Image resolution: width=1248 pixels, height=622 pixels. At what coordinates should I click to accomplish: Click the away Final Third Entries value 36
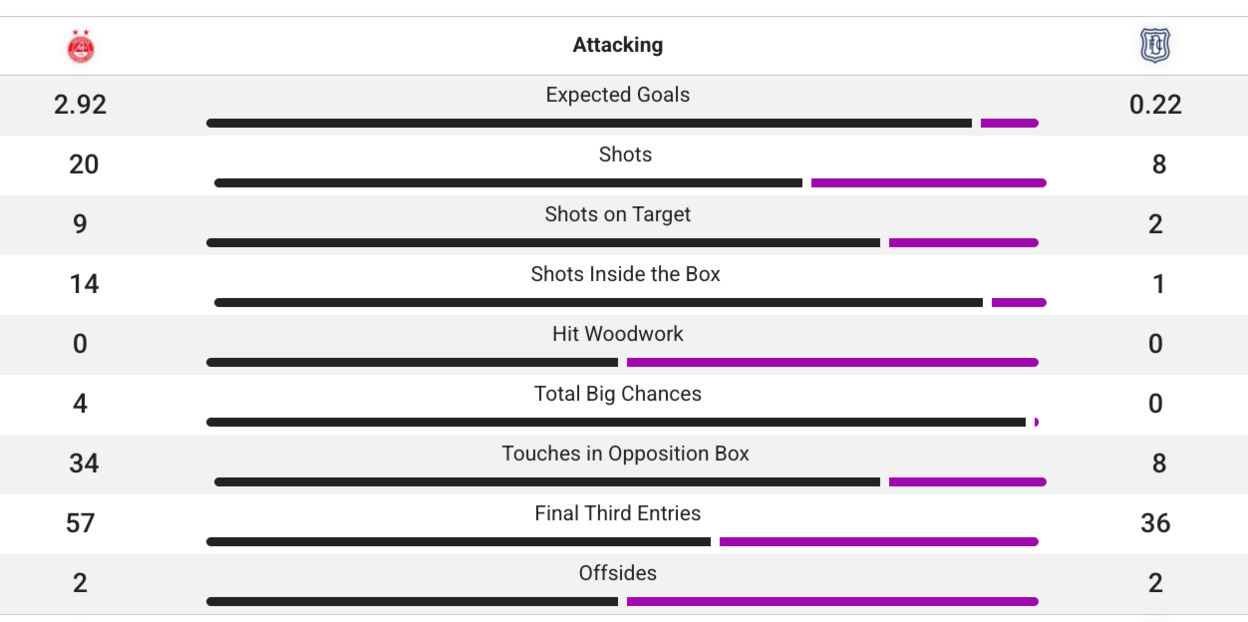click(x=1155, y=523)
